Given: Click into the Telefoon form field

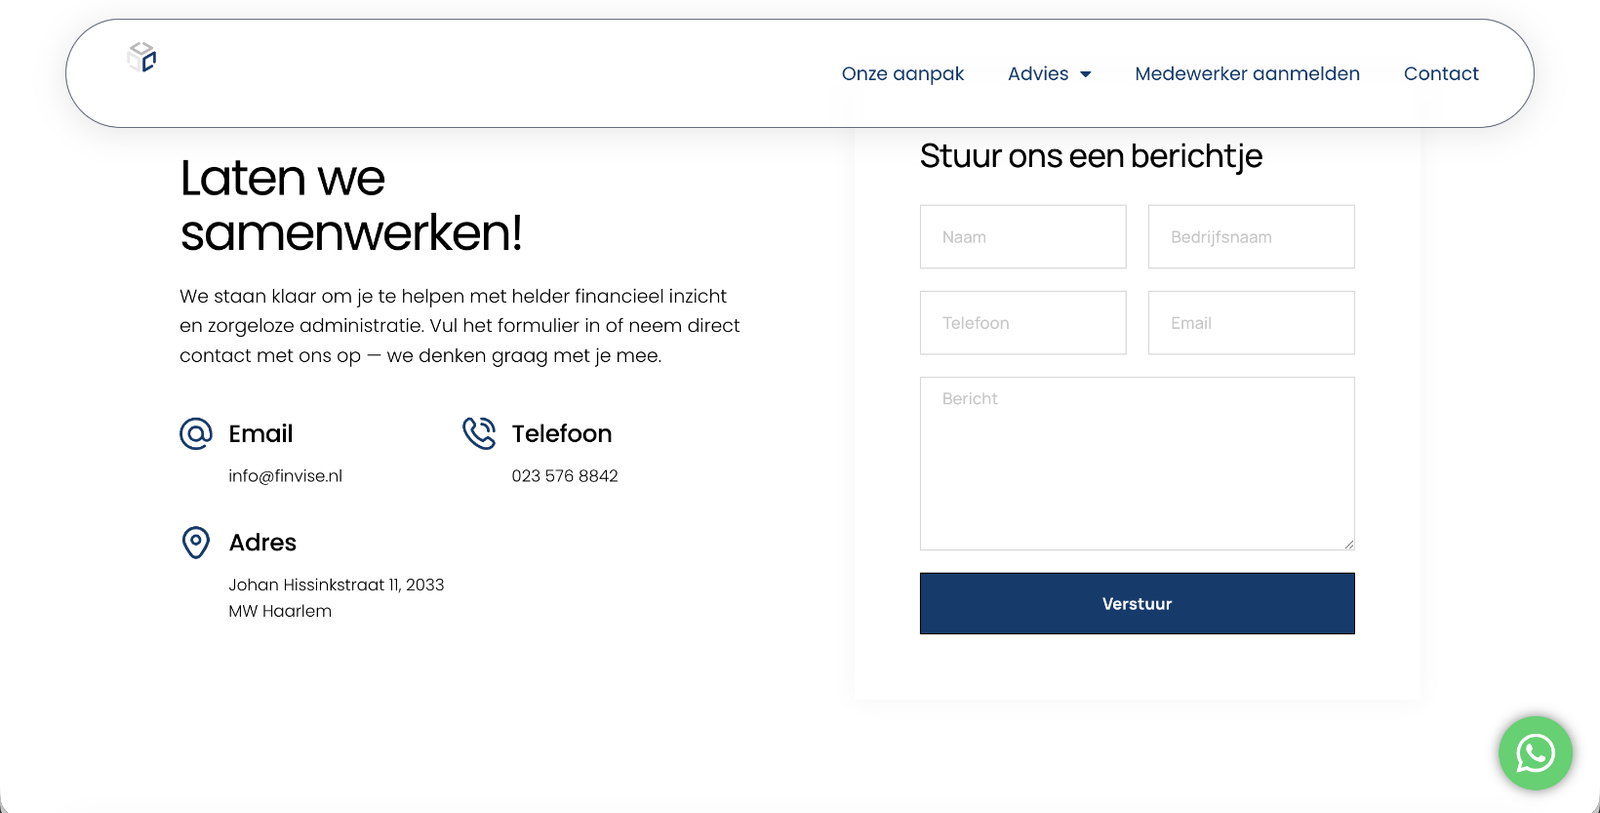Looking at the screenshot, I should [x=1022, y=323].
